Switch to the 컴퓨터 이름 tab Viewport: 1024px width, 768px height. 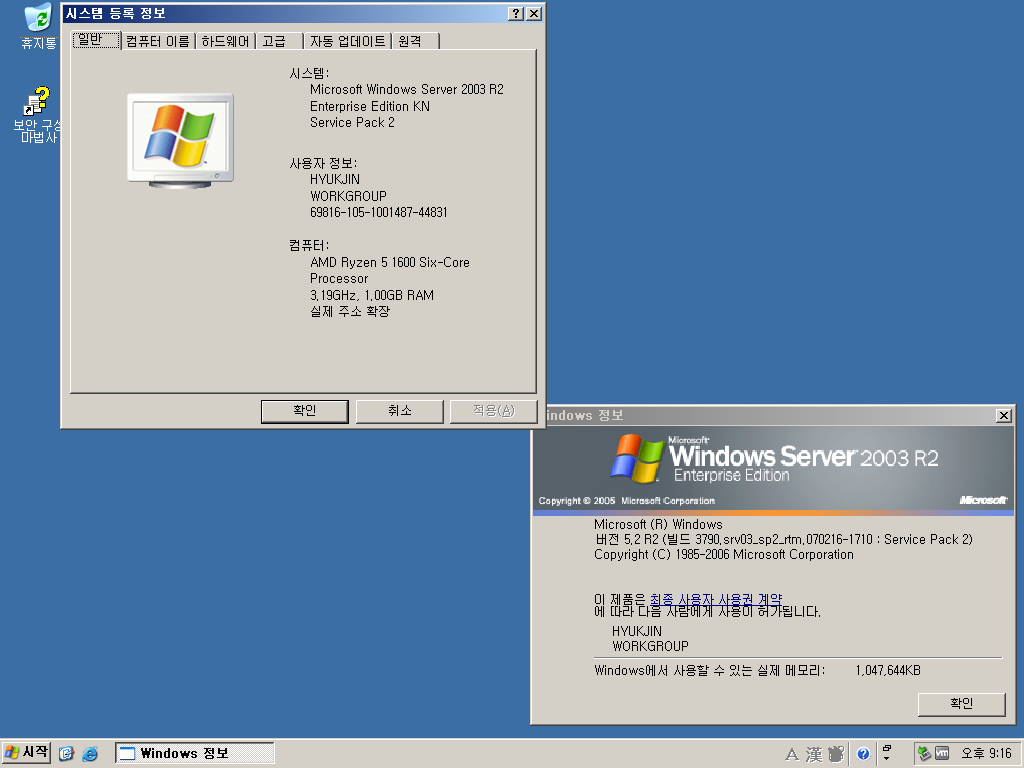point(158,41)
